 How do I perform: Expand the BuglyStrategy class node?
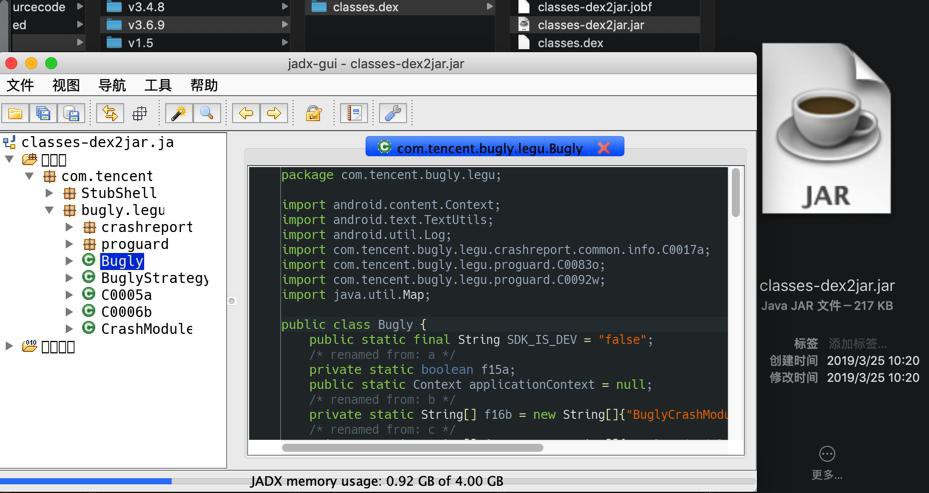pos(69,277)
